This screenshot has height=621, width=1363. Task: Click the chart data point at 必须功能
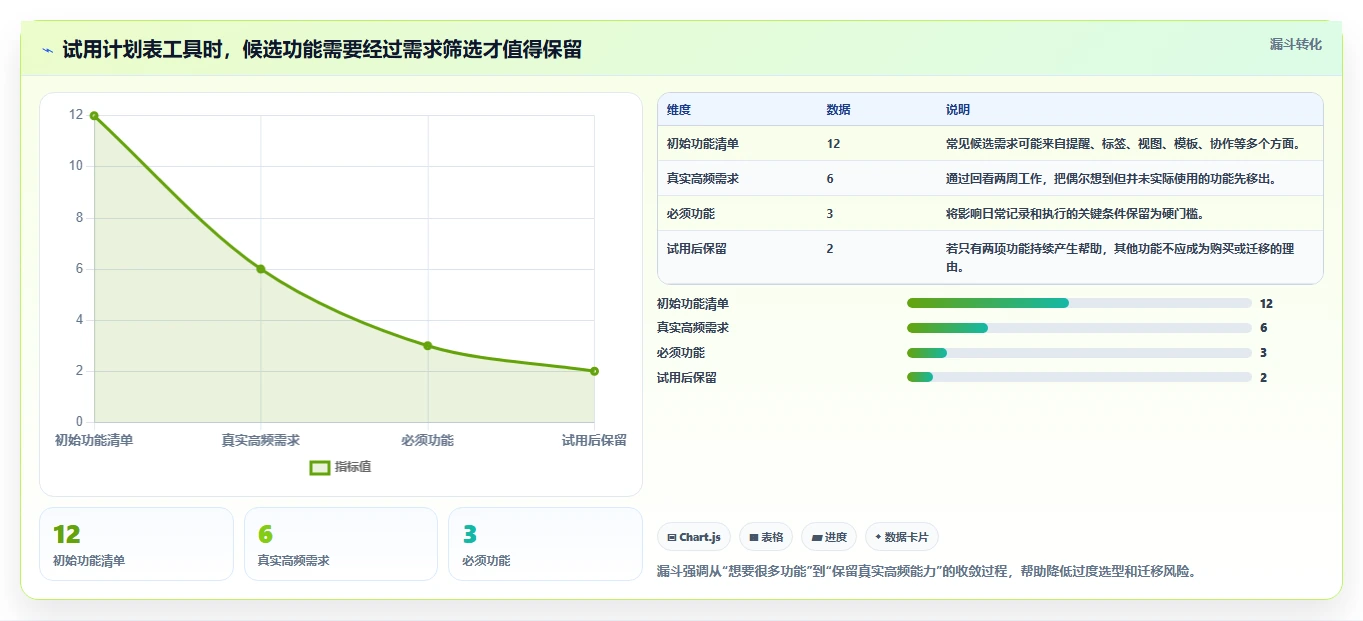(428, 346)
